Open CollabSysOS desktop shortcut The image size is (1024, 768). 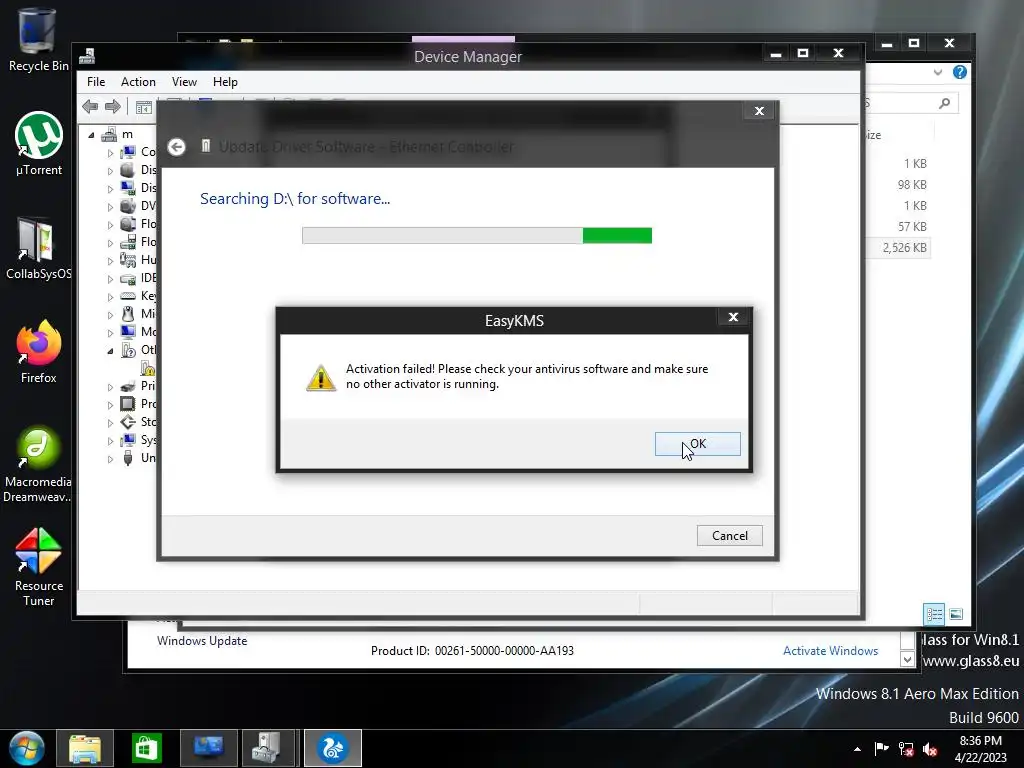38,248
